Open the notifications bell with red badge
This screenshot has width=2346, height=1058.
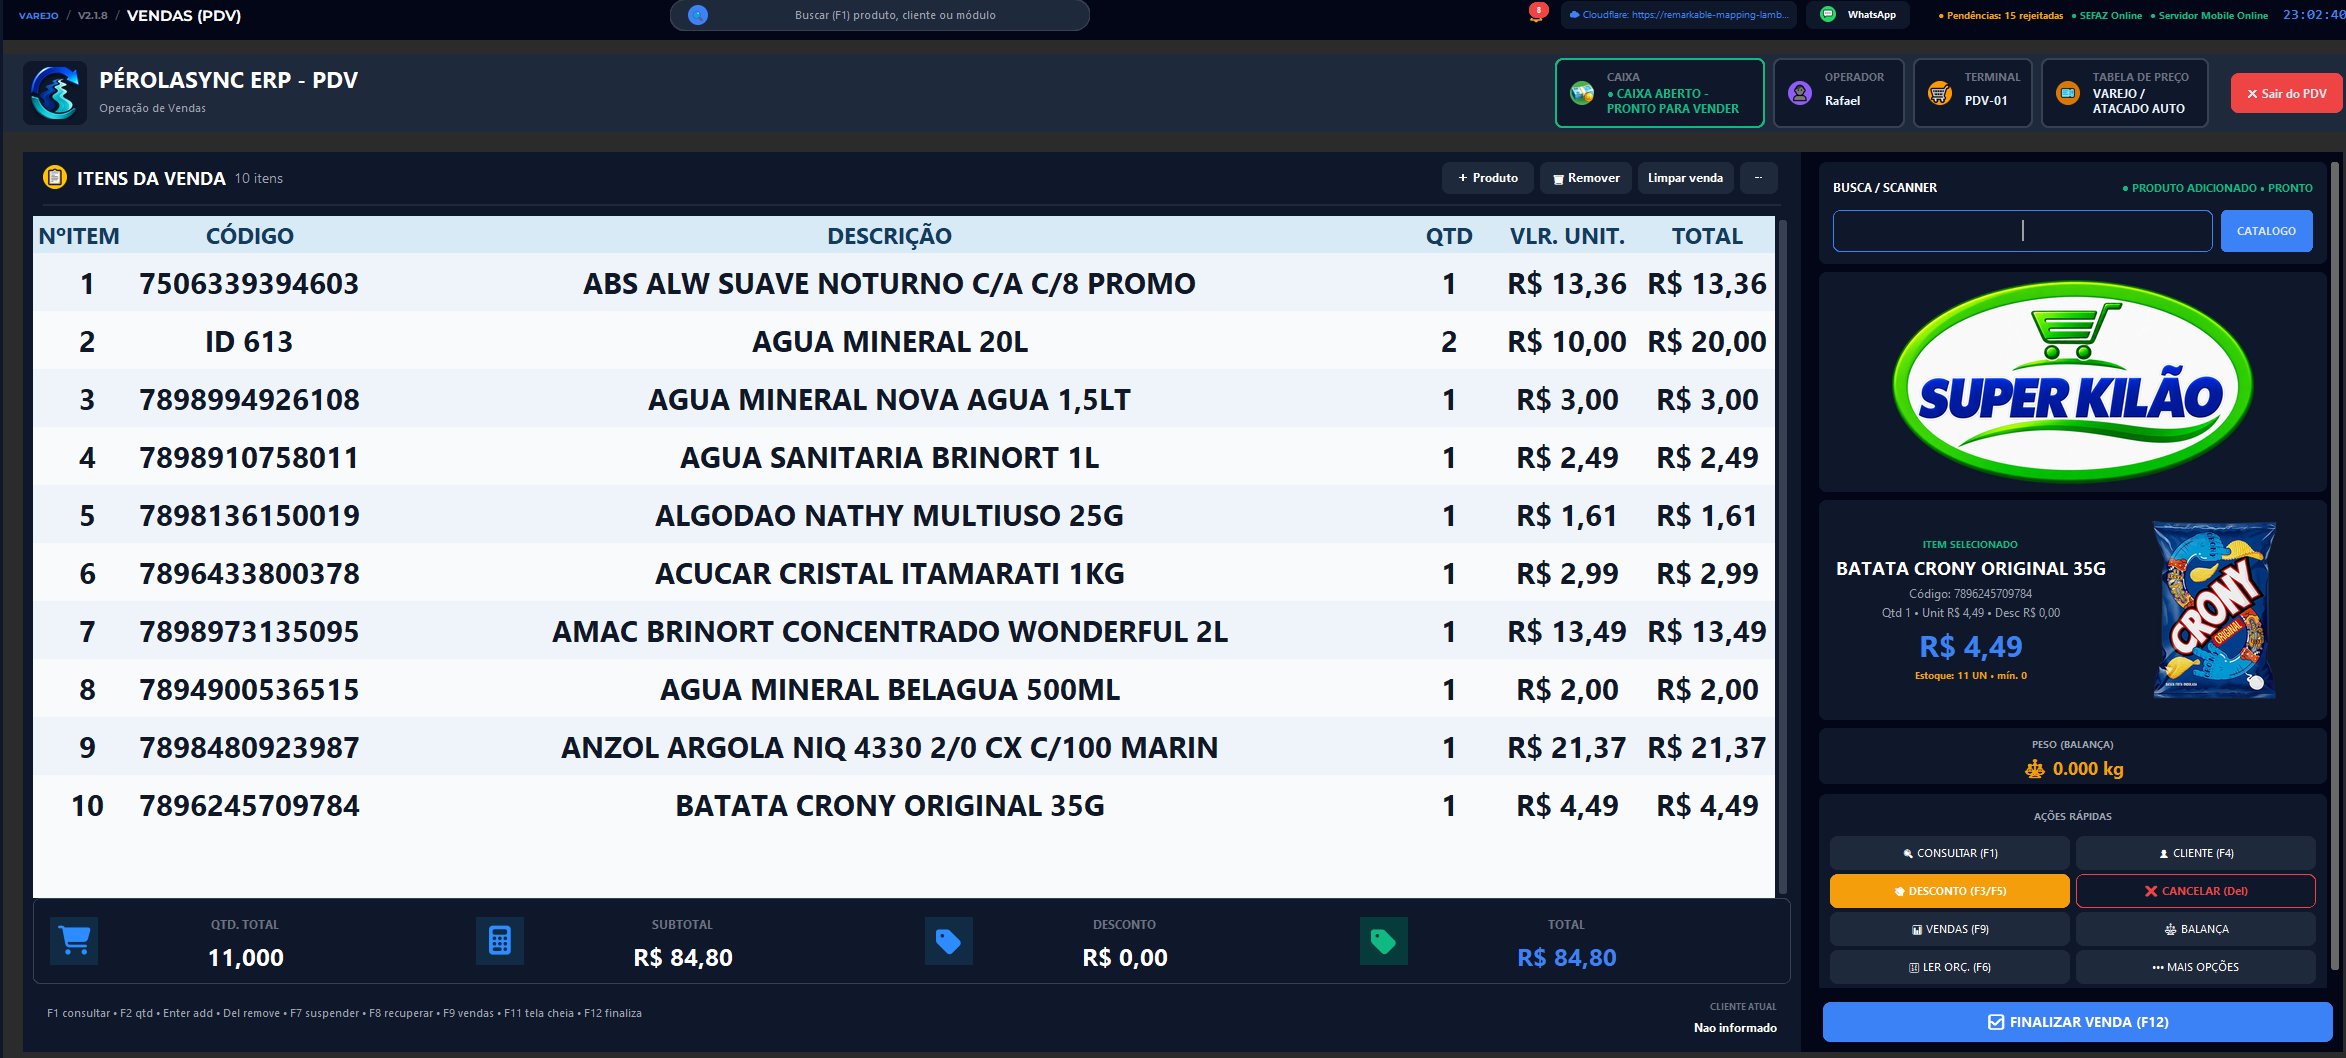coord(1537,13)
